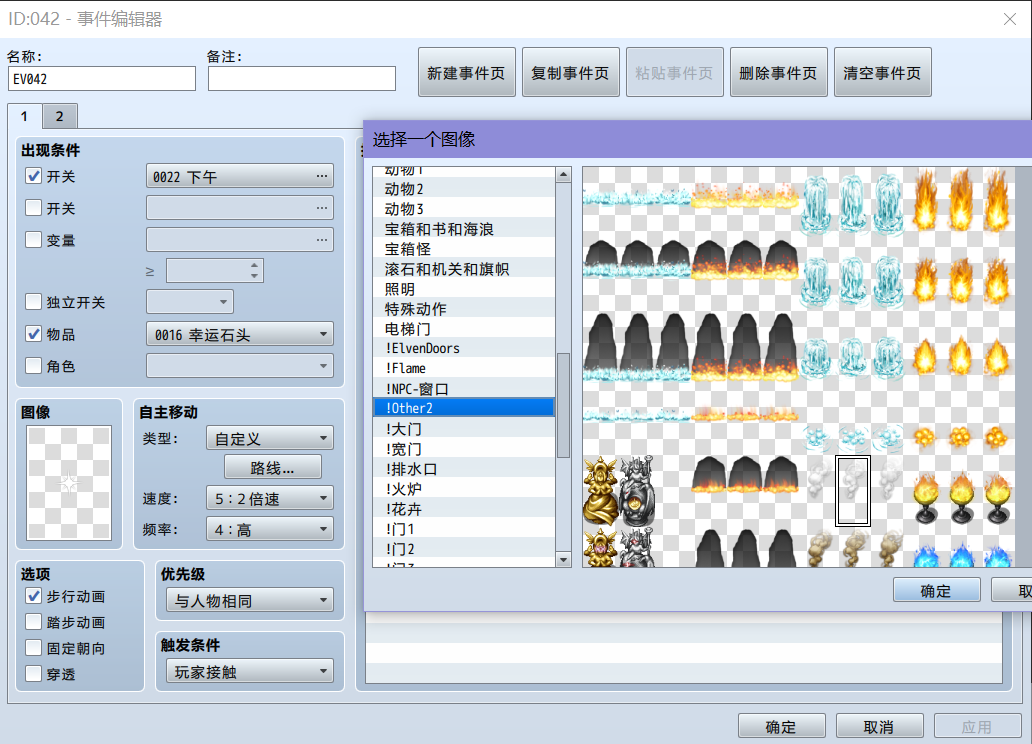Viewport: 1032px width, 744px height.
Task: Pick the leftmost flaming brazier stand sprite
Action: tap(925, 498)
